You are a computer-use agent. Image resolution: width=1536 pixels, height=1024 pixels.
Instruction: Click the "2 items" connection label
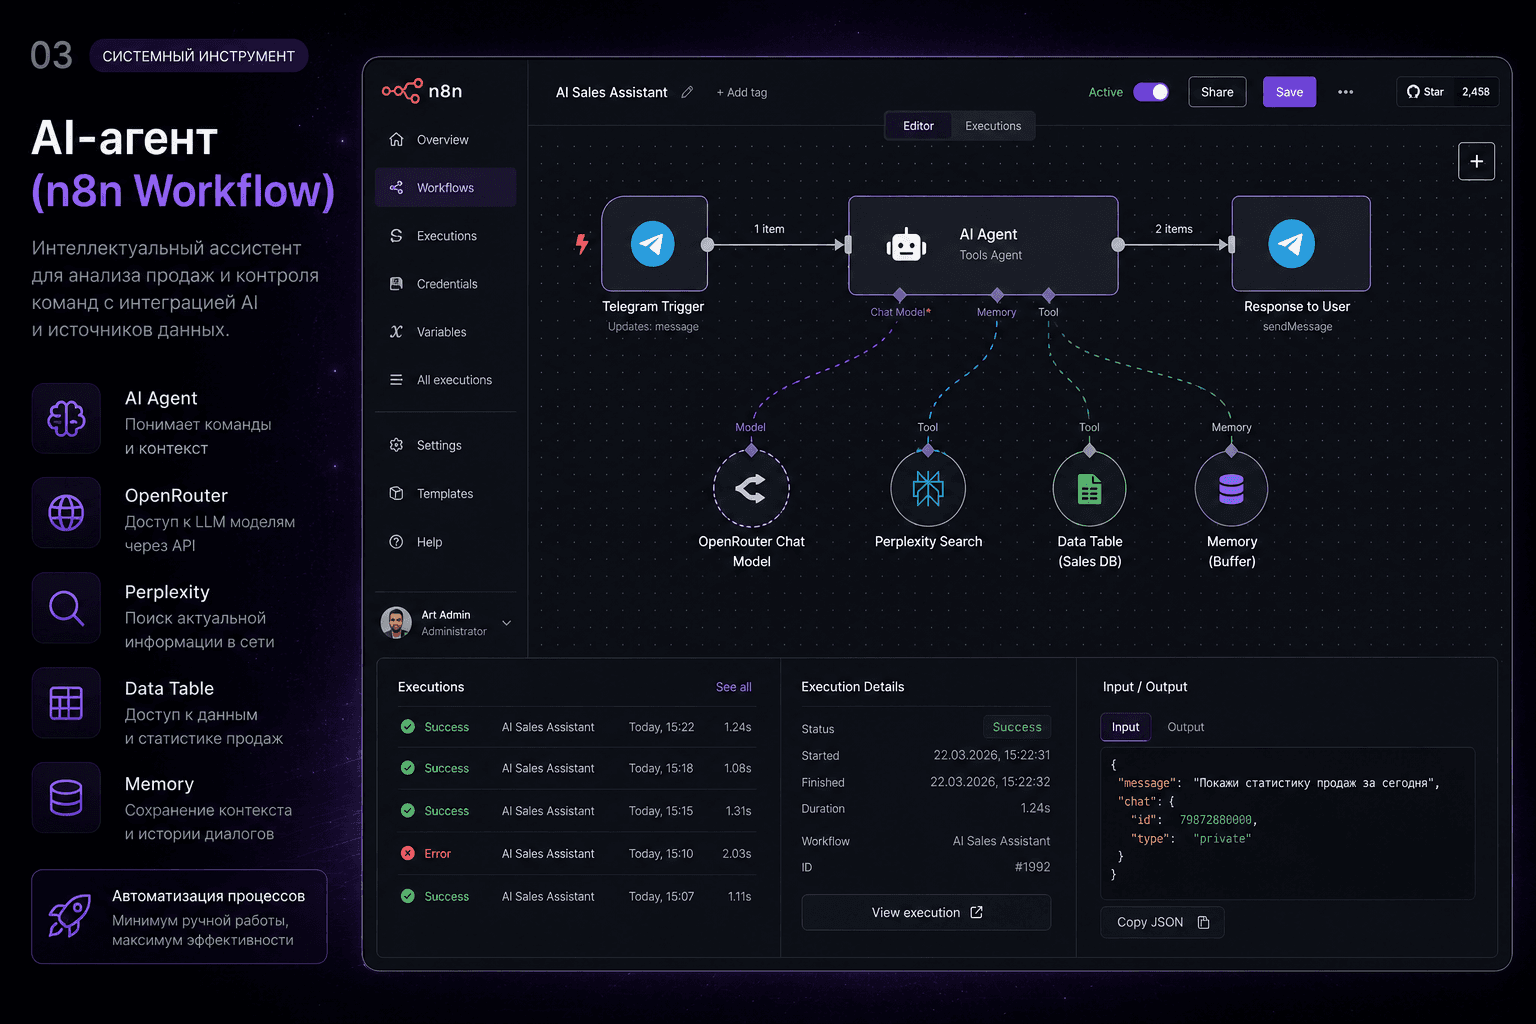coord(1174,229)
